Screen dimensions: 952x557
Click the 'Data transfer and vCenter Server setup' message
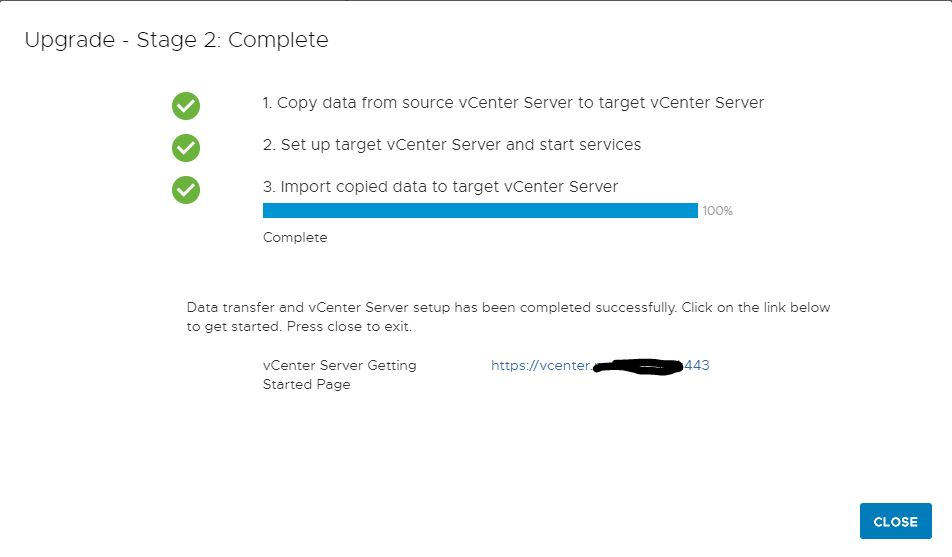point(431,307)
